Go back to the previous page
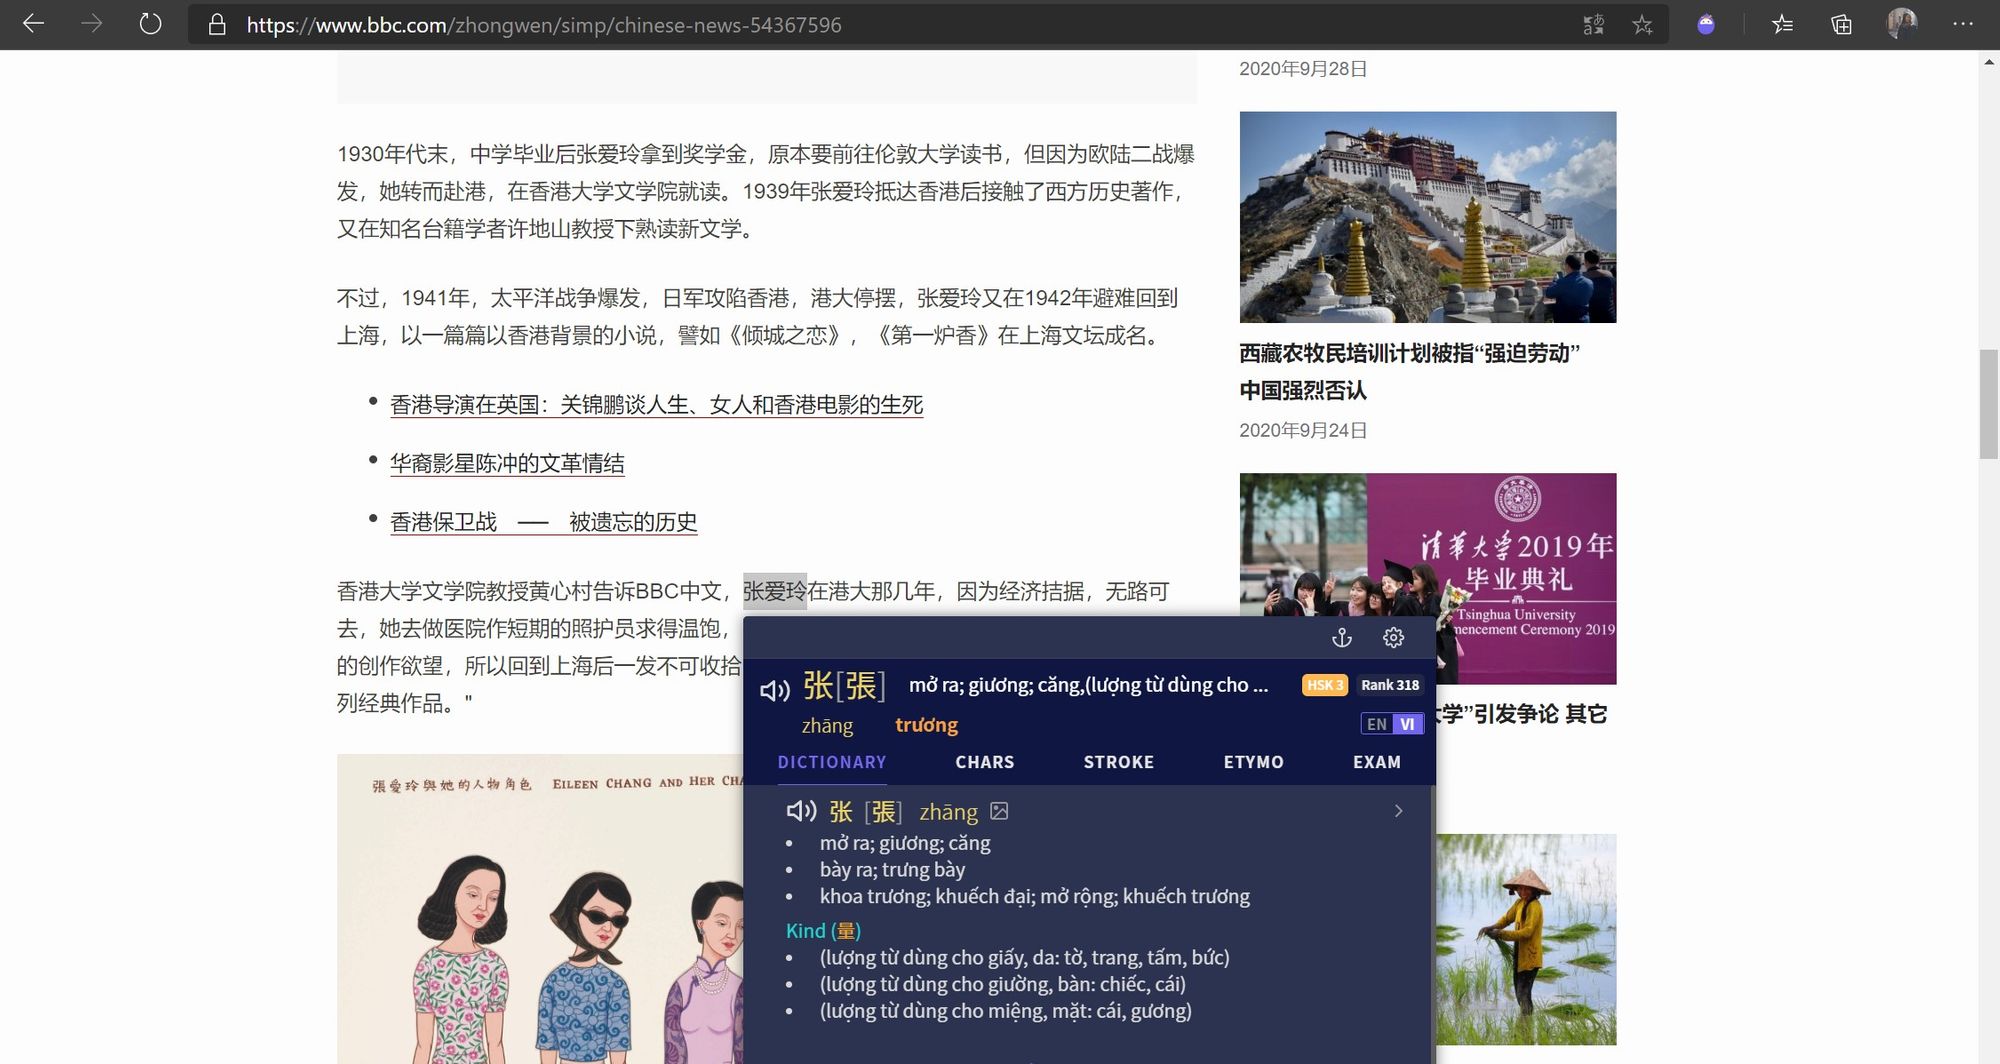Viewport: 2000px width, 1064px height. click(33, 24)
